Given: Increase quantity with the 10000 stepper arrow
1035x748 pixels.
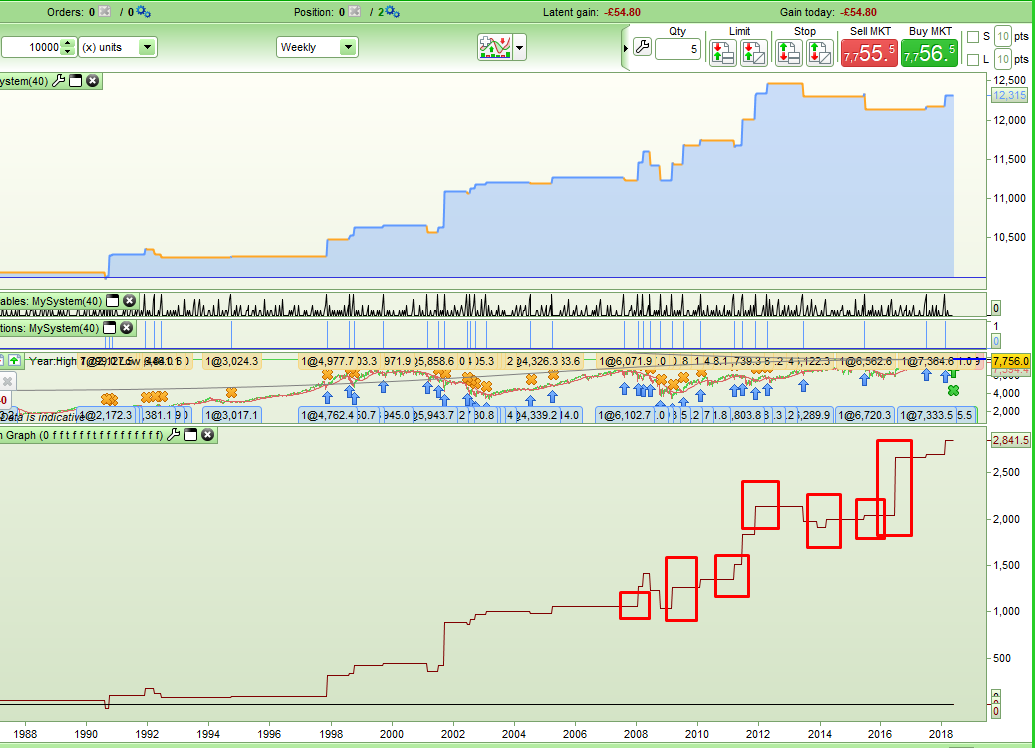Looking at the screenshot, I should coord(67,42).
